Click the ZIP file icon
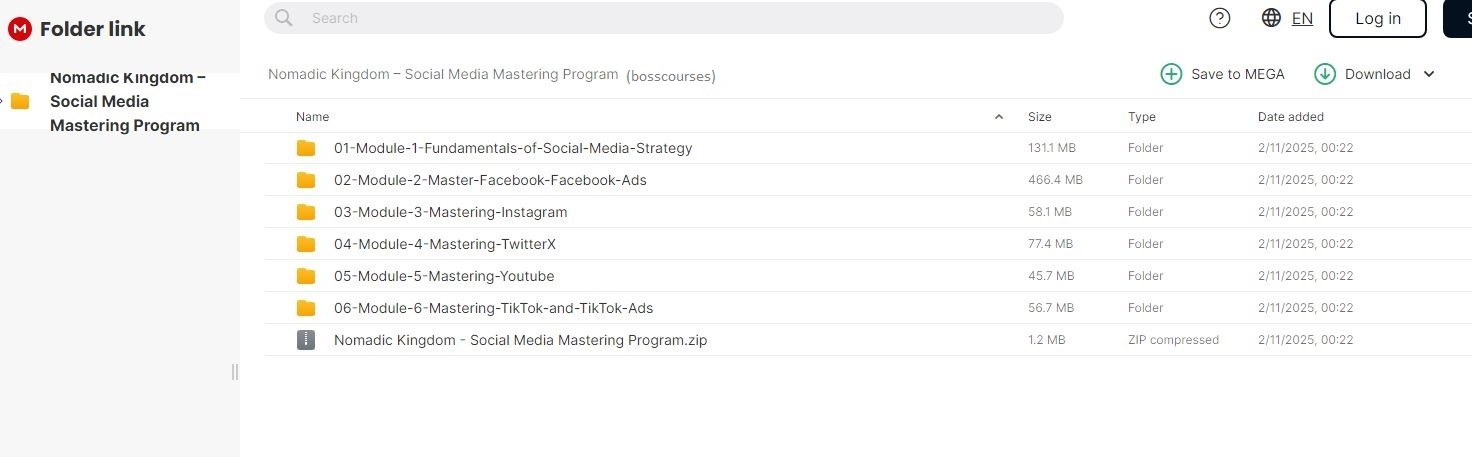The width and height of the screenshot is (1472, 457). click(x=306, y=340)
